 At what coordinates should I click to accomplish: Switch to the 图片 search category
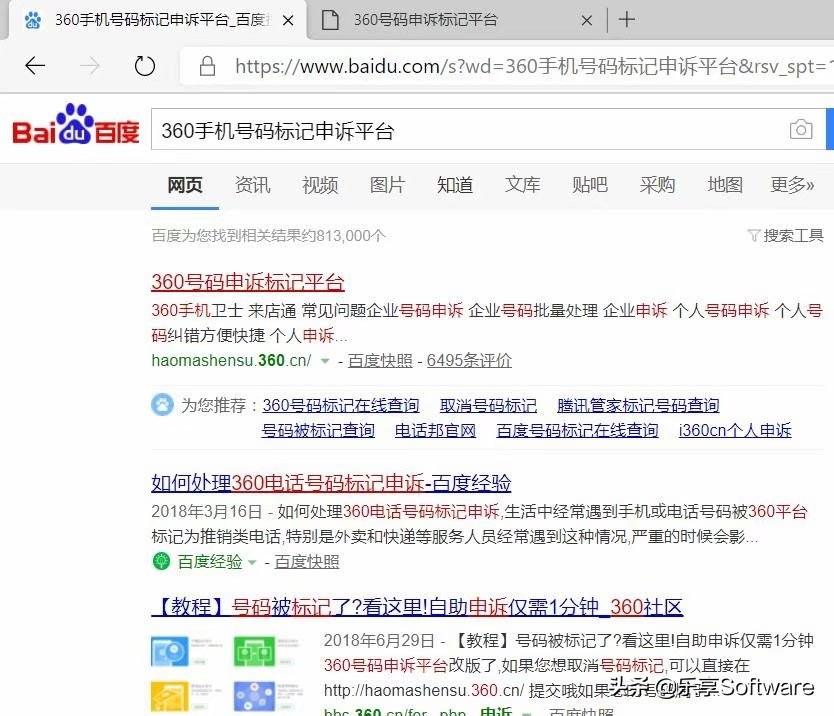[x=387, y=185]
